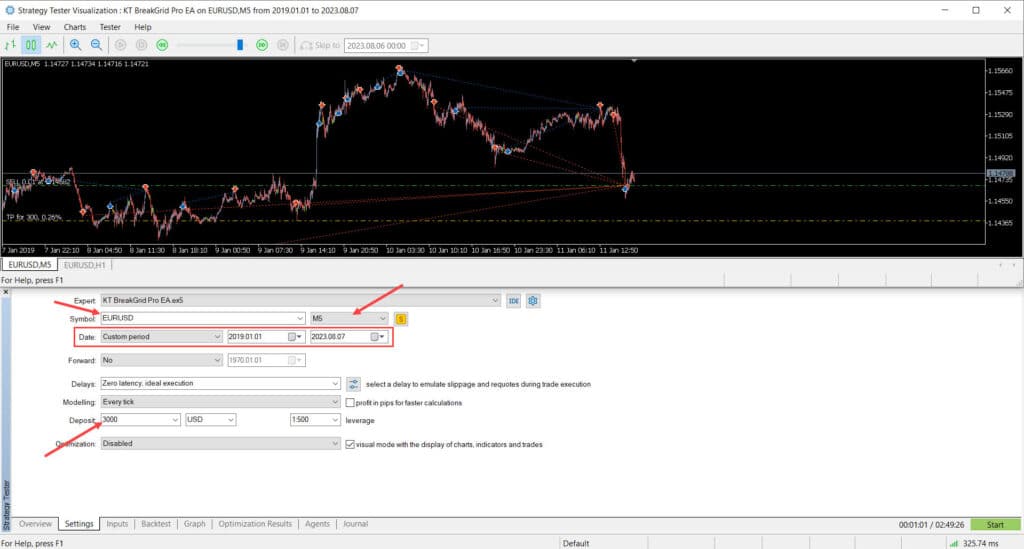Open the Optimization Results tab

(x=255, y=524)
